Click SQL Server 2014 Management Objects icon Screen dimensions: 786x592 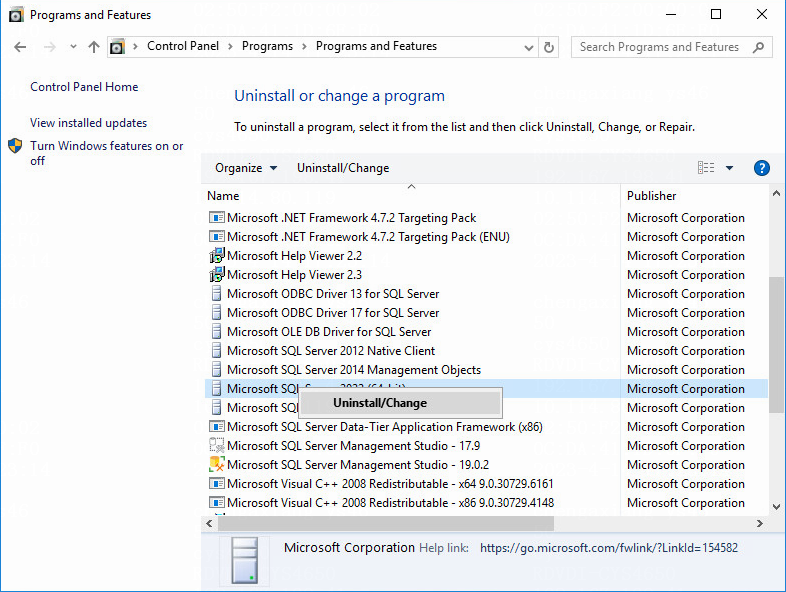point(217,370)
